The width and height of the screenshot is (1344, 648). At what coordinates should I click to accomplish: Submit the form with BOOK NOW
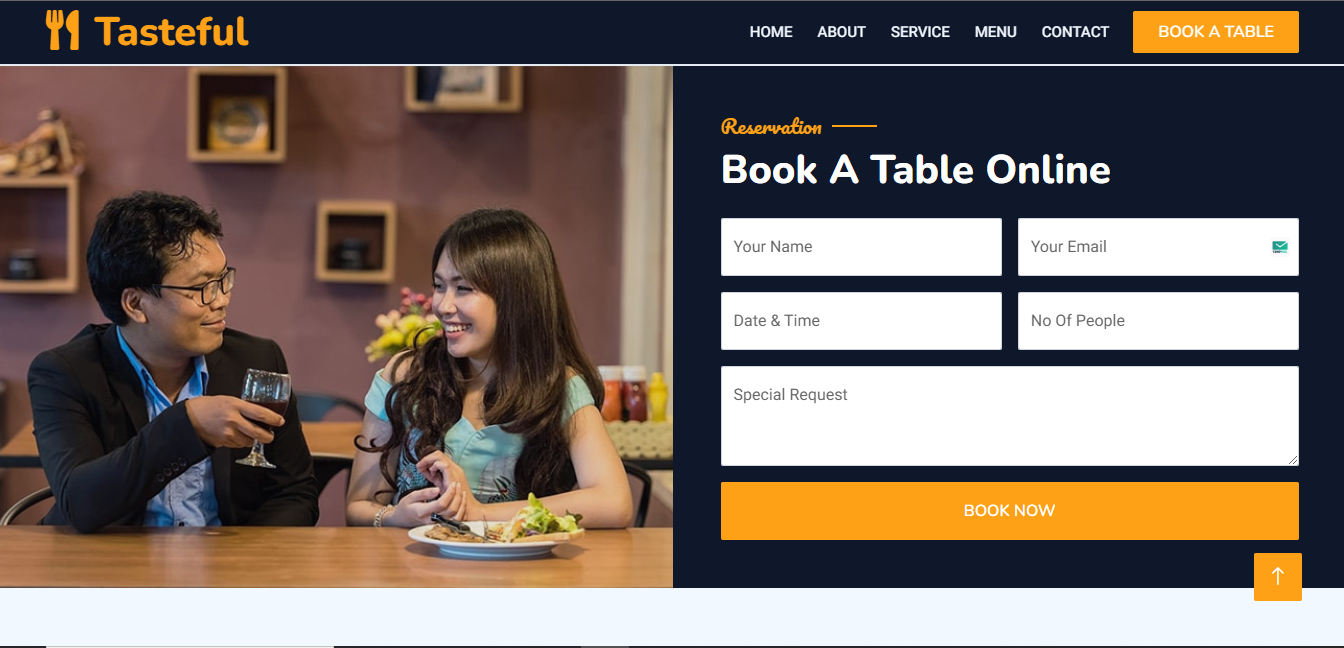pyautogui.click(x=1010, y=511)
